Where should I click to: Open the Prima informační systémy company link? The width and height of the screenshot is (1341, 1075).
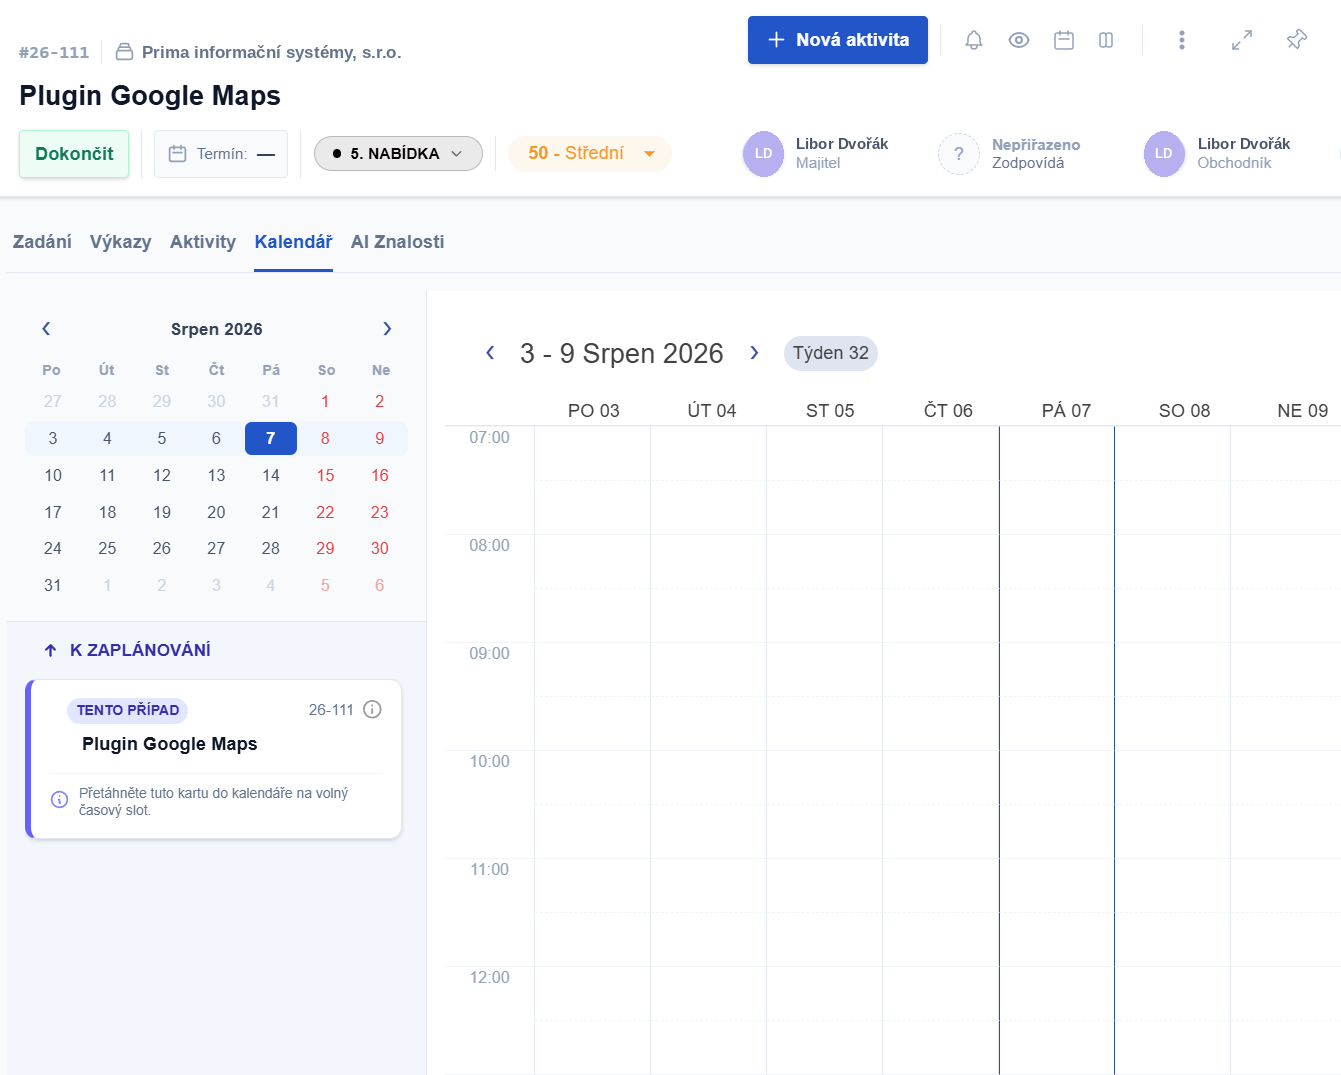tap(271, 52)
